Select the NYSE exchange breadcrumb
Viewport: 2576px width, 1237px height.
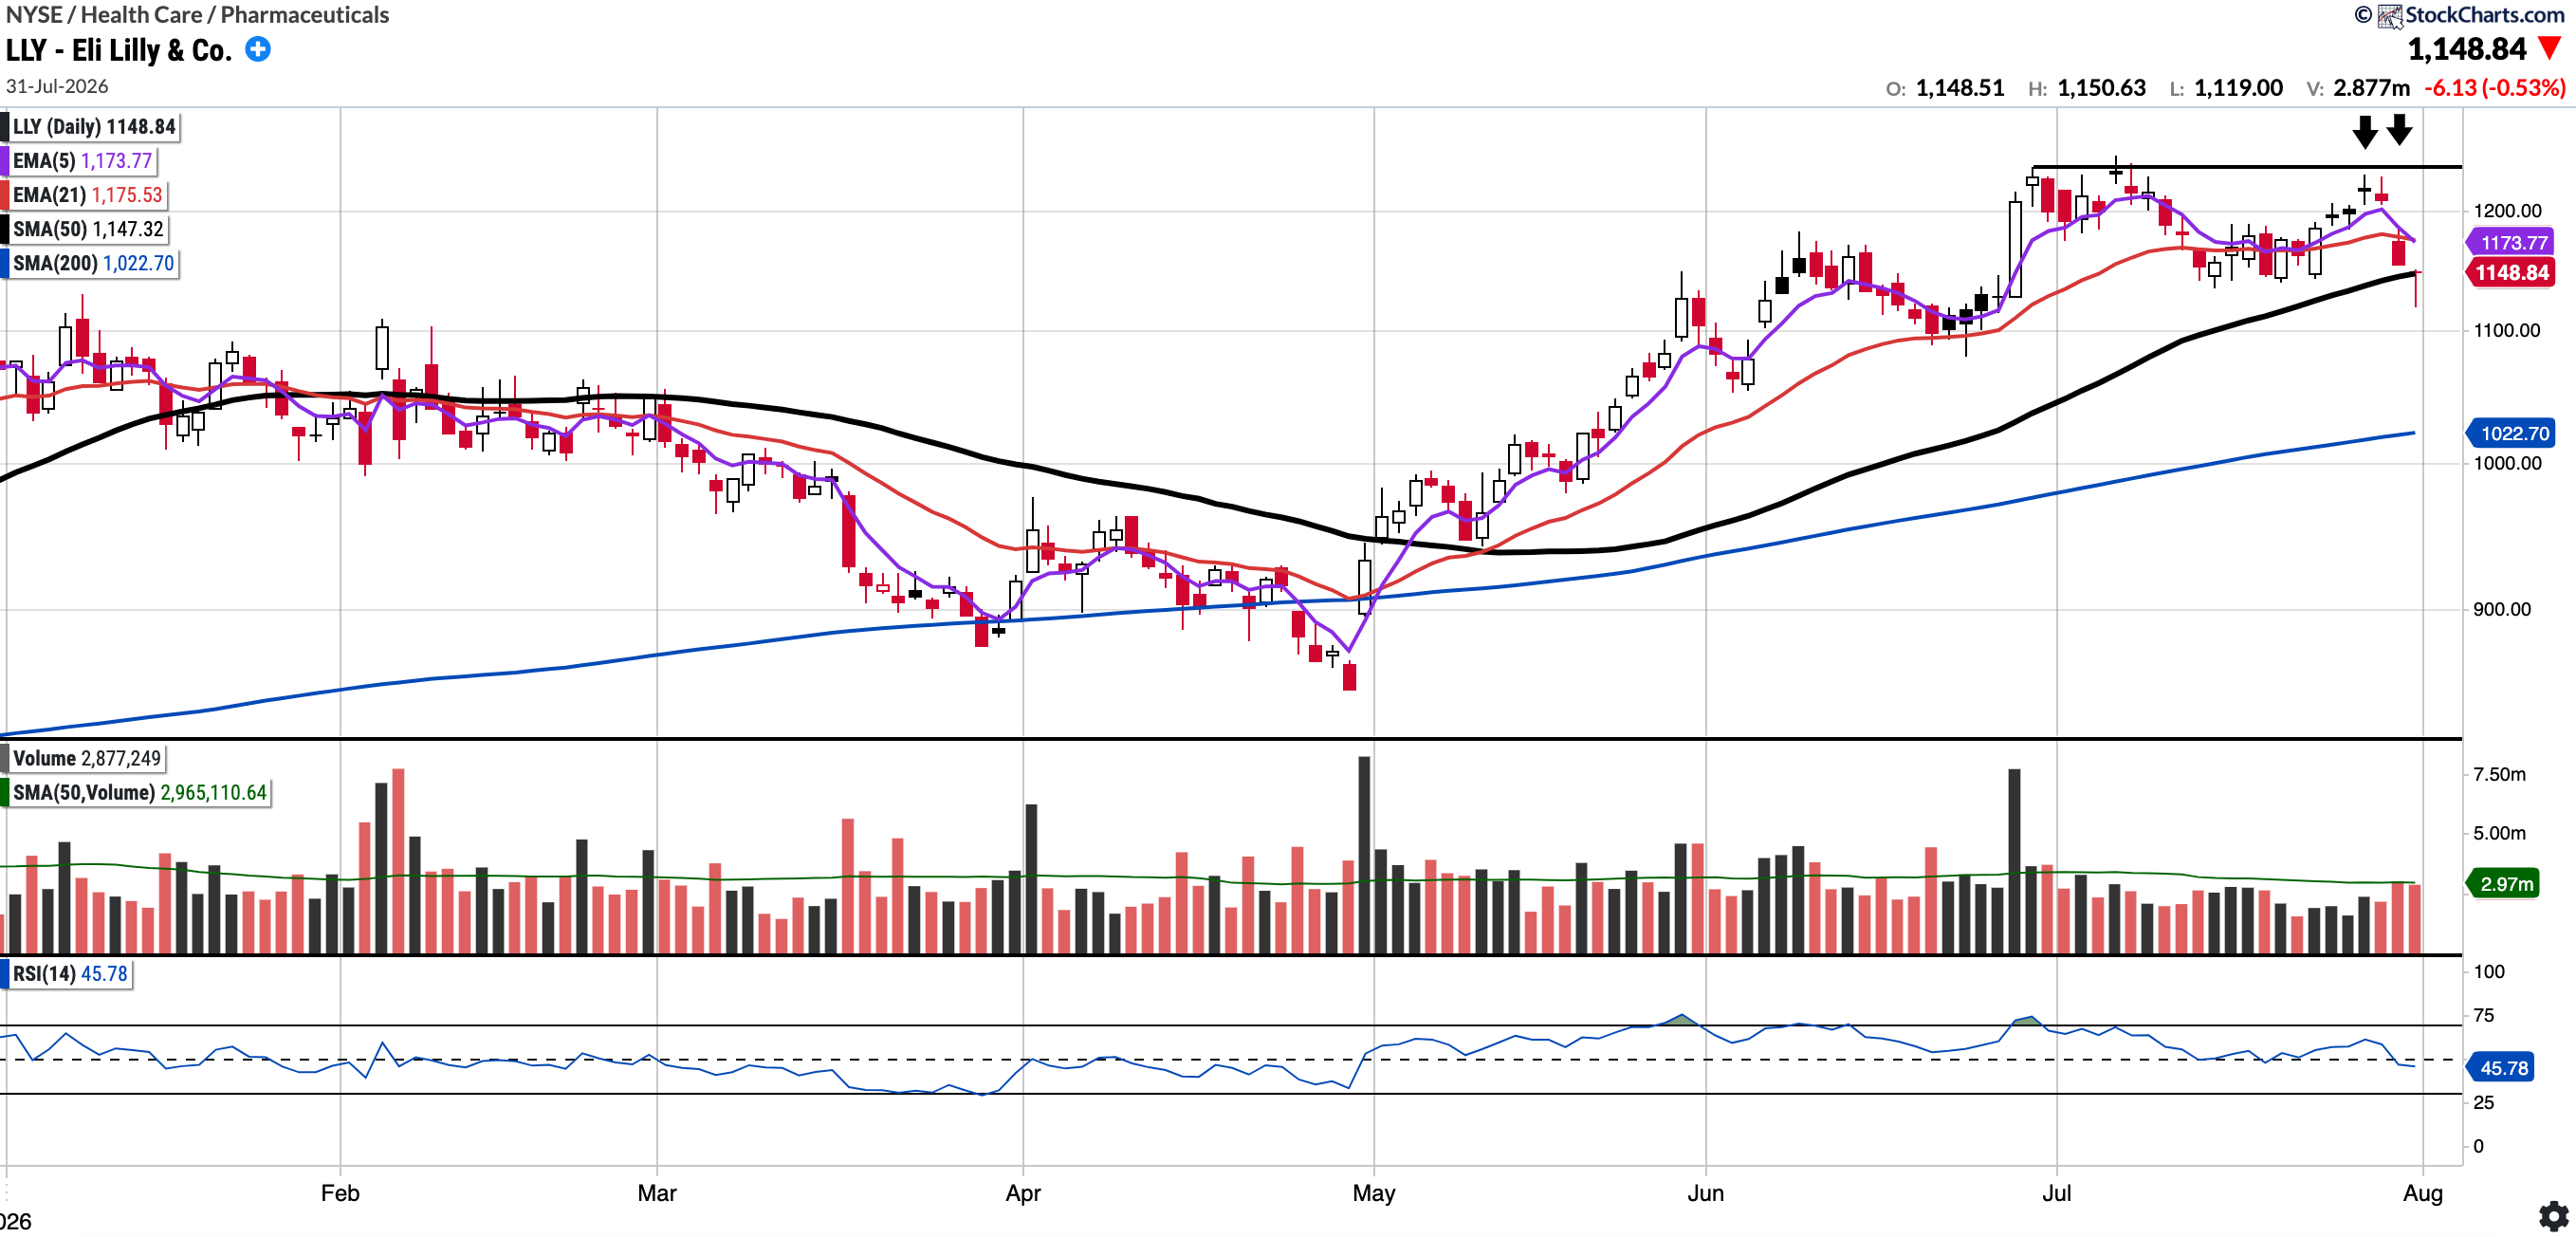[34, 15]
